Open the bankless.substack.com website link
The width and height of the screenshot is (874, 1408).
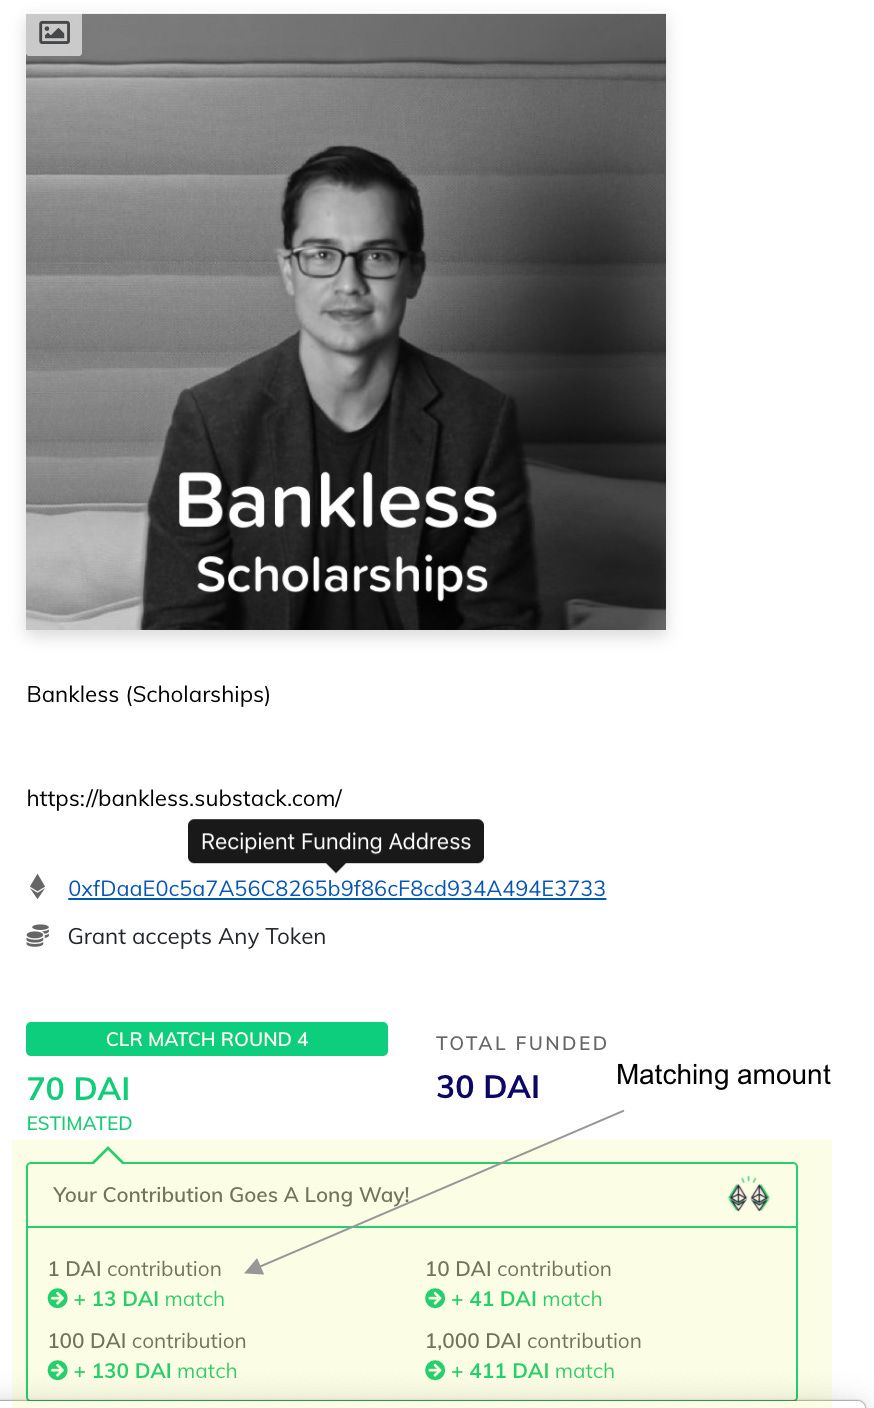[184, 798]
